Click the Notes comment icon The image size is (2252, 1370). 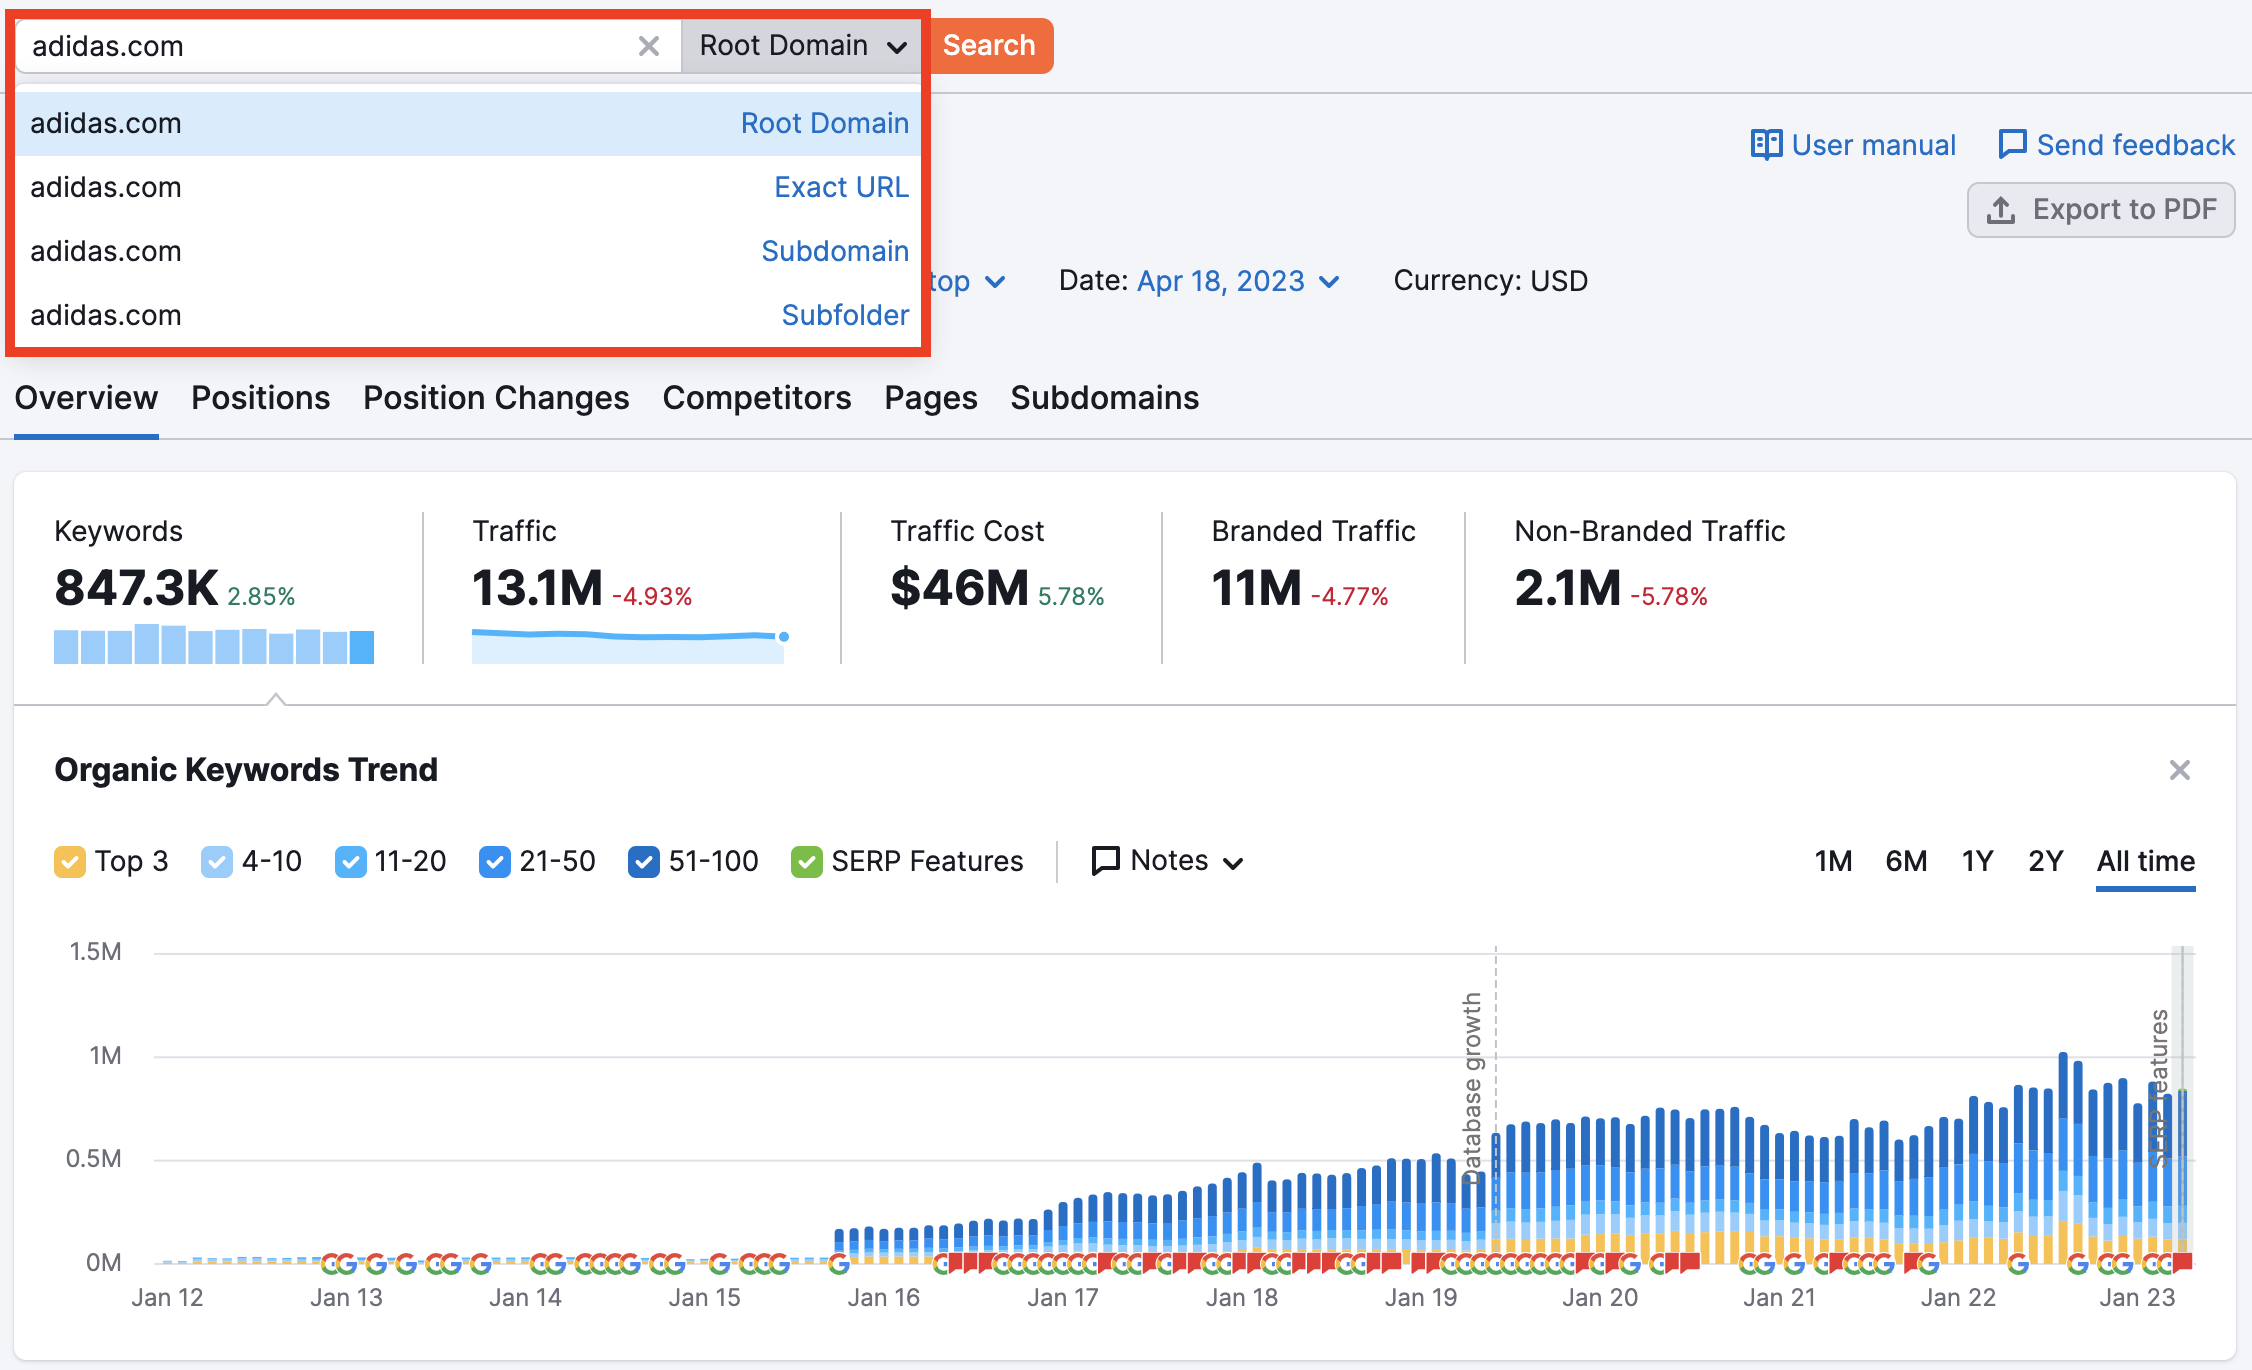pos(1105,861)
